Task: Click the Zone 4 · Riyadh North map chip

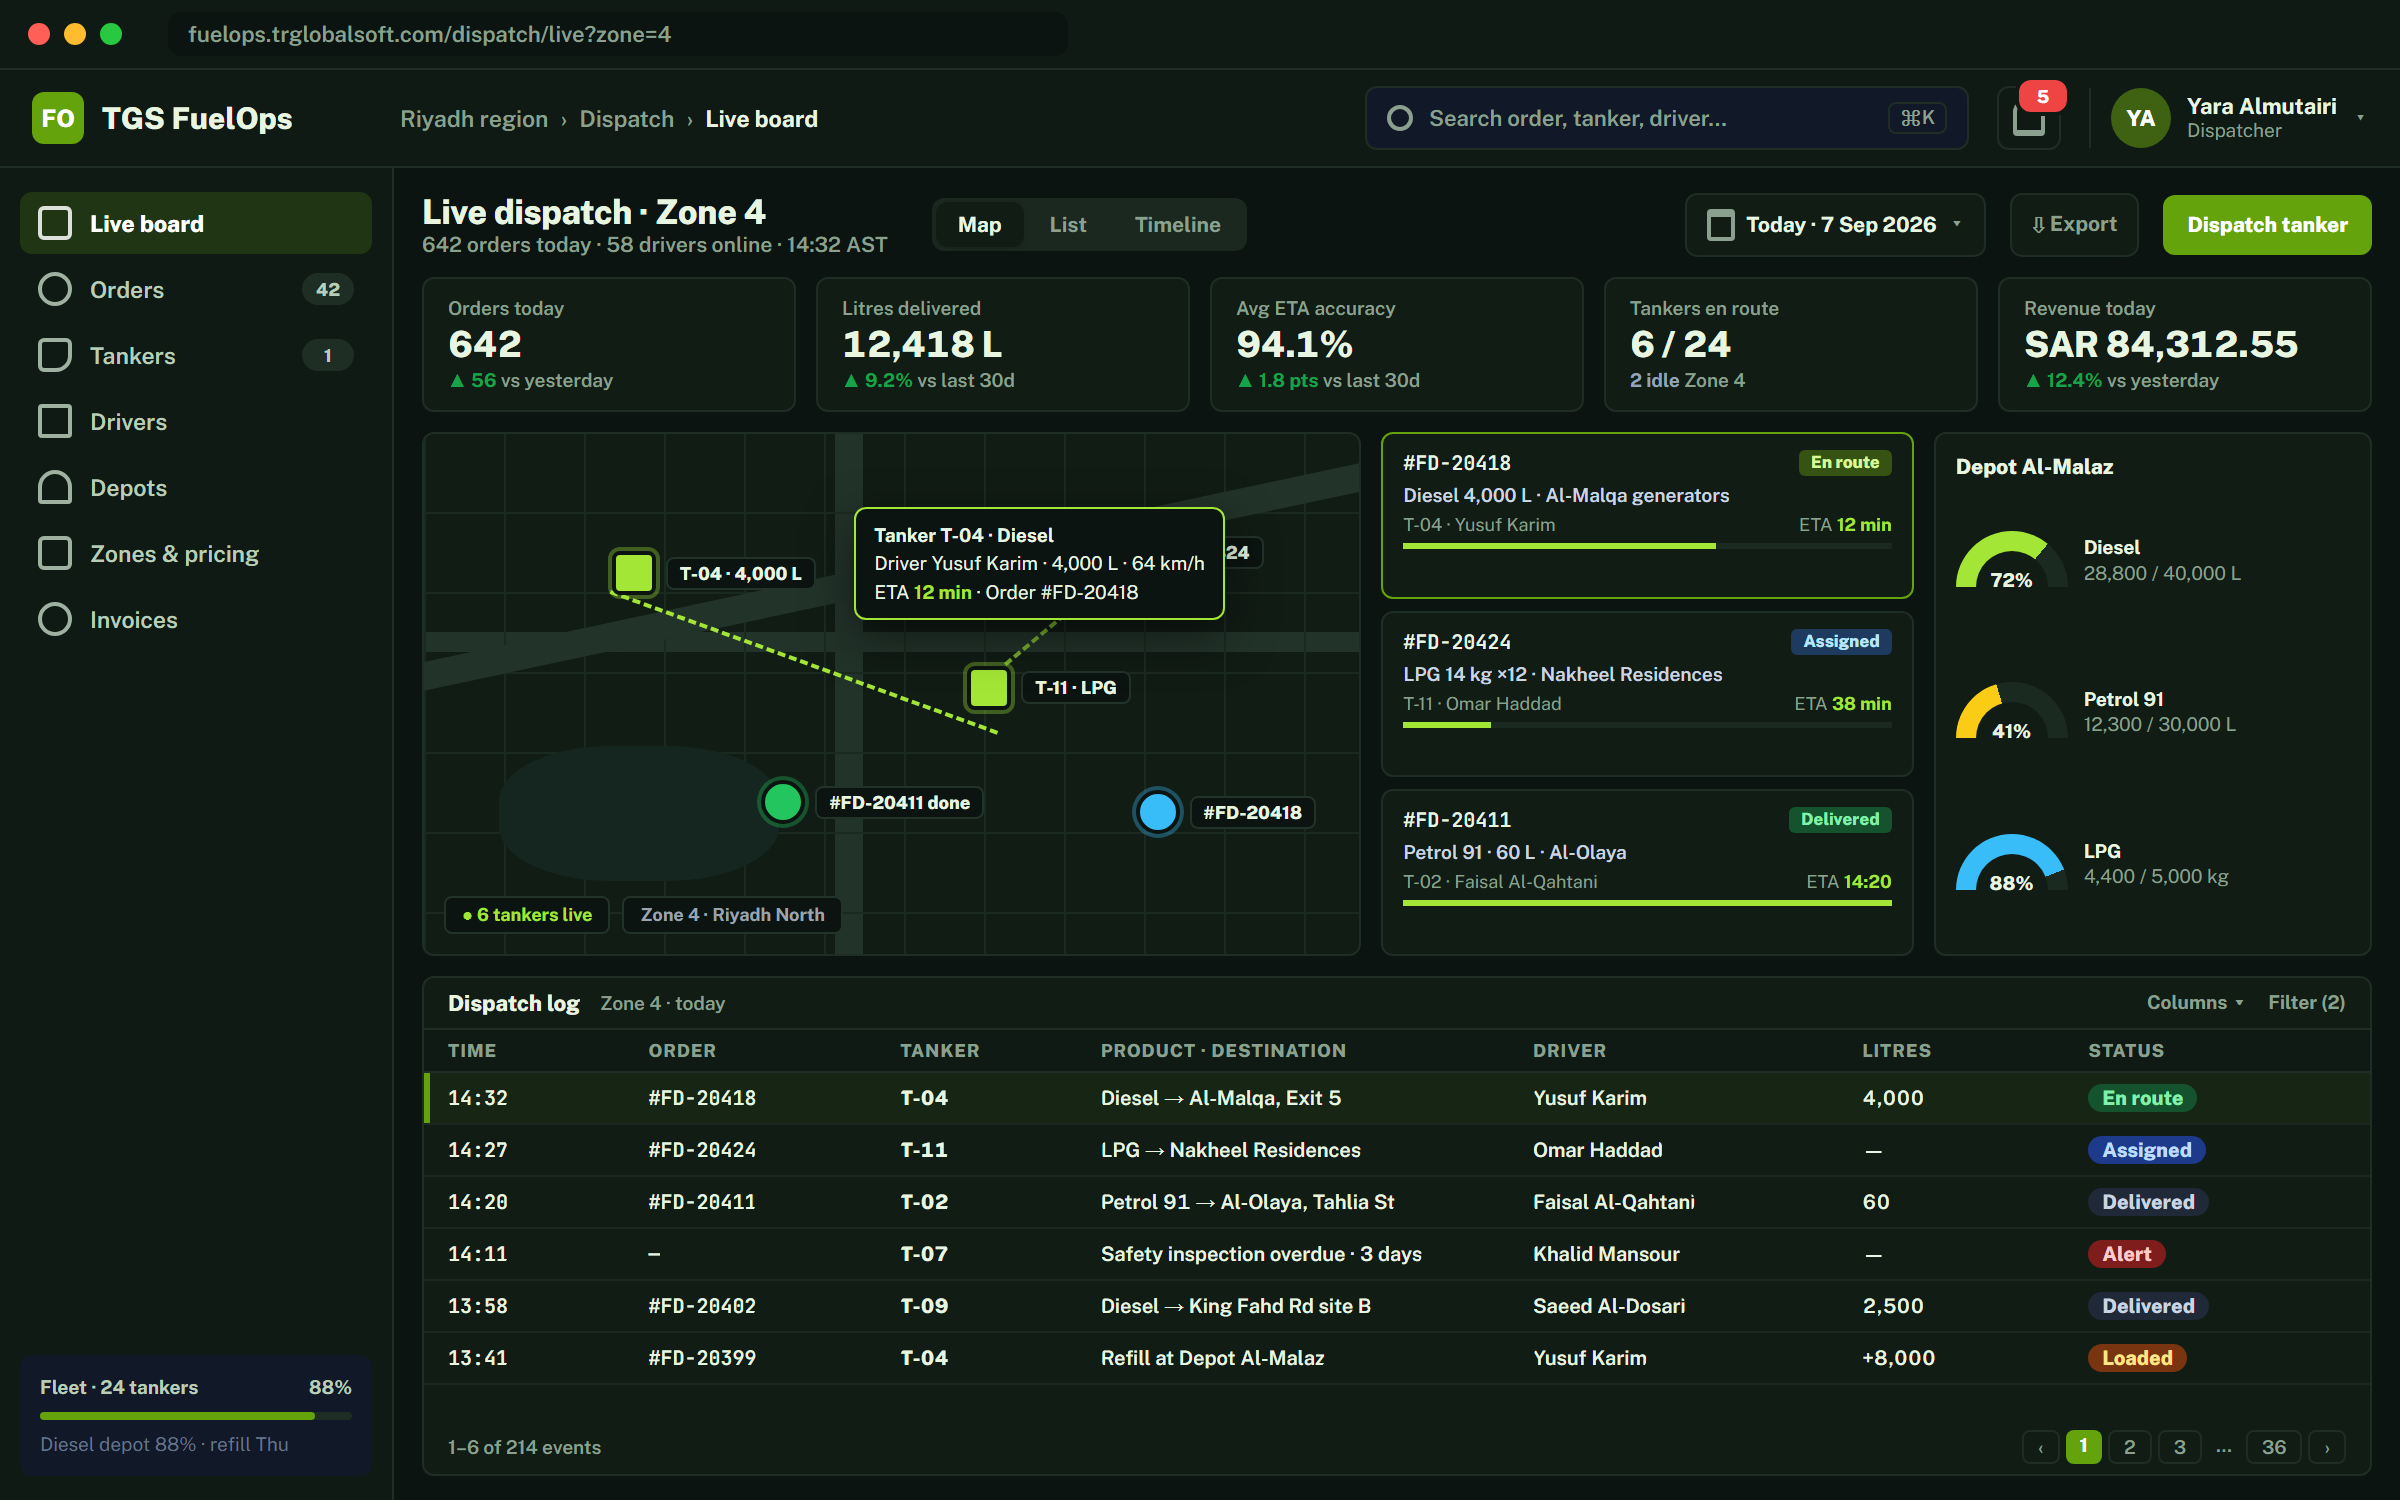Action: coord(732,914)
